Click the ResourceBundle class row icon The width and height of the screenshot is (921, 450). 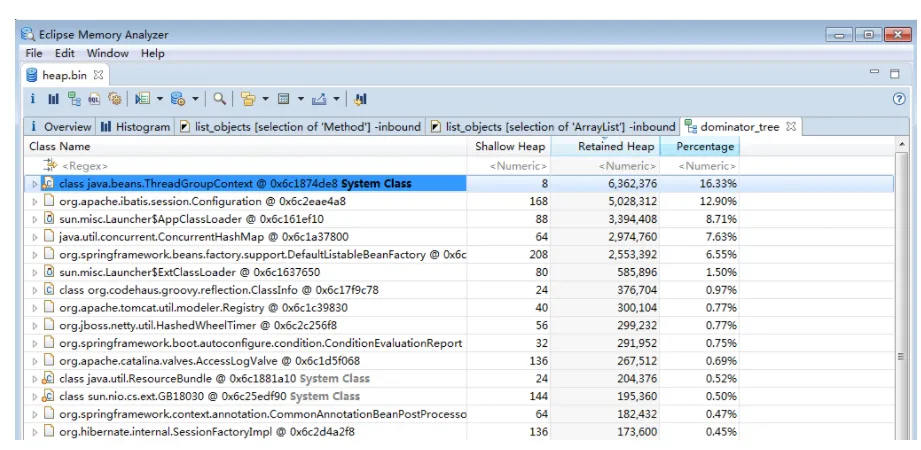tap(49, 378)
